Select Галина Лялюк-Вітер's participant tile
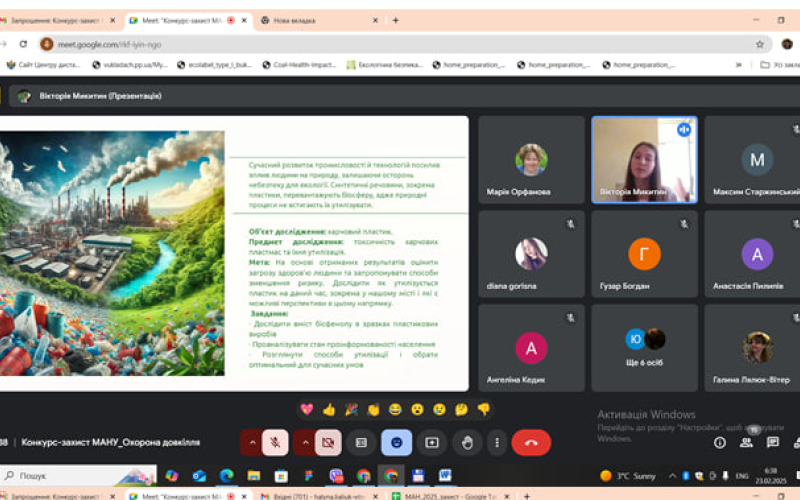Image resolution: width=800 pixels, height=500 pixels. point(753,348)
